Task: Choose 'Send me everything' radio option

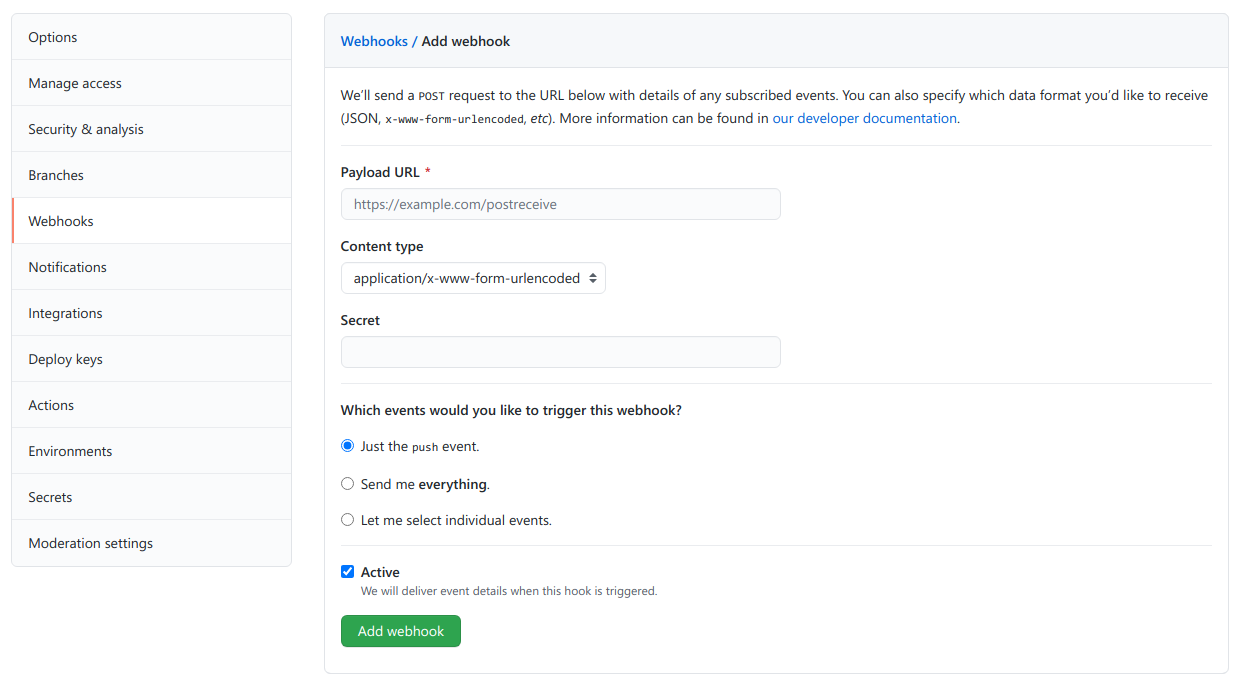Action: [x=348, y=484]
